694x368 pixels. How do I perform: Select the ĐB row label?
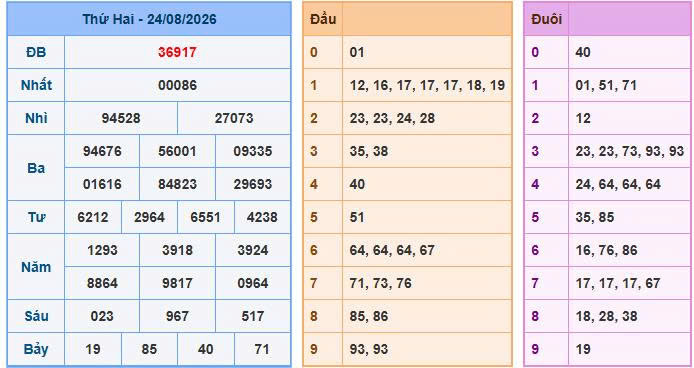tap(36, 52)
